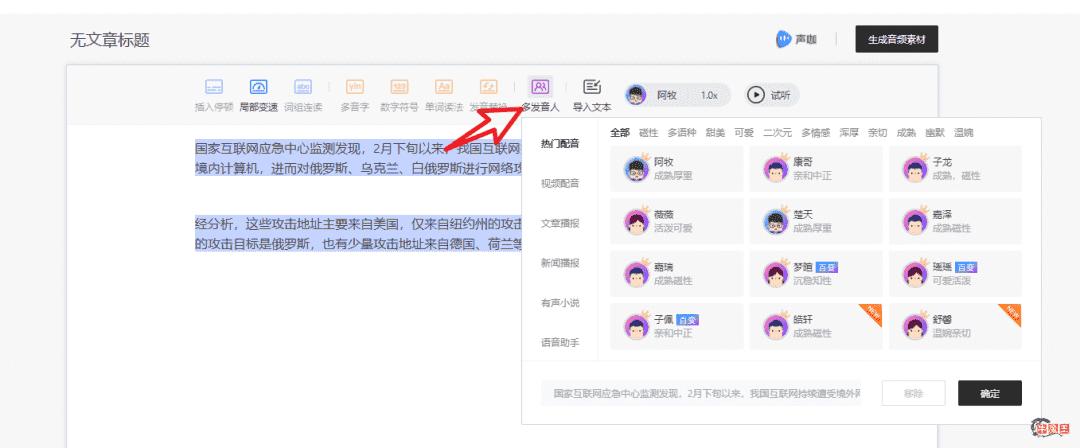
Task: Filter voices by 亲切
Action: [x=878, y=133]
